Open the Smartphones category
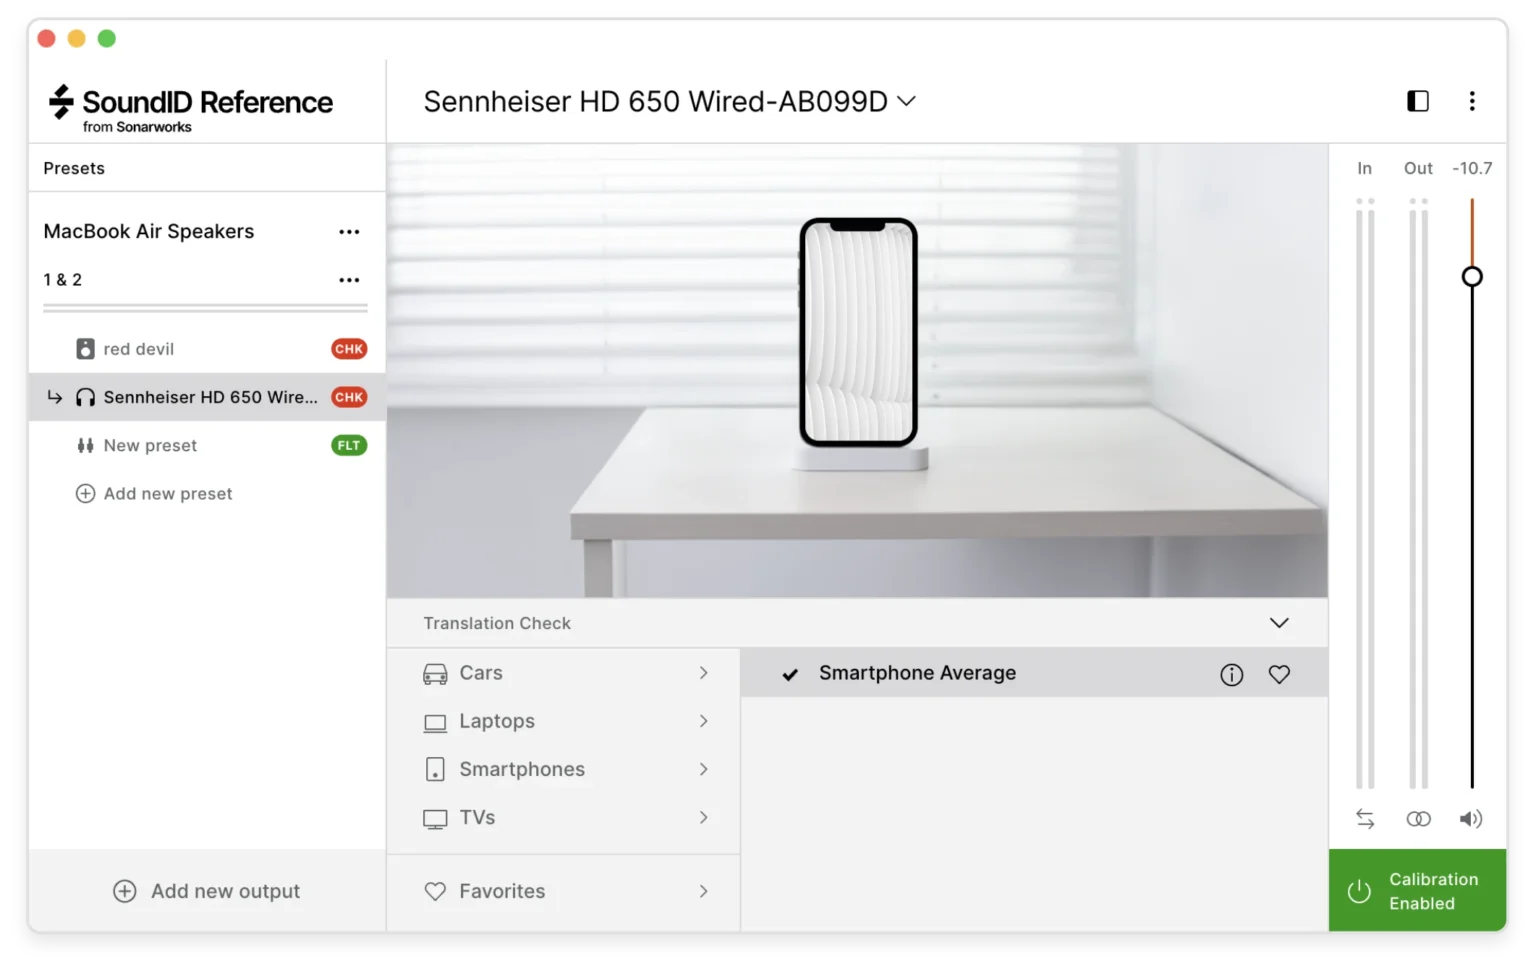 tap(564, 769)
